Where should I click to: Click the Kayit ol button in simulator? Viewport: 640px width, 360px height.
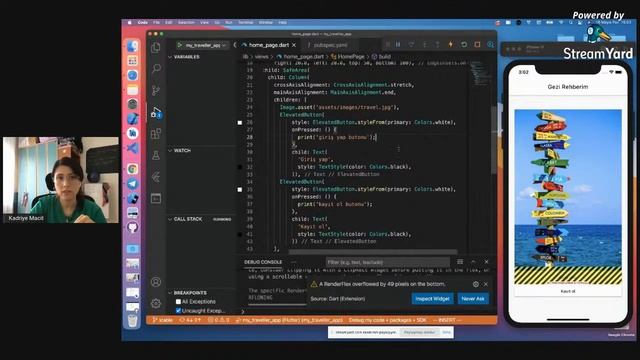(568, 291)
